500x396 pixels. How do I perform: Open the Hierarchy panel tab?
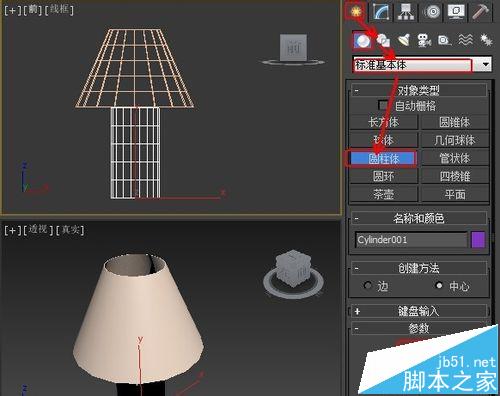tap(406, 12)
